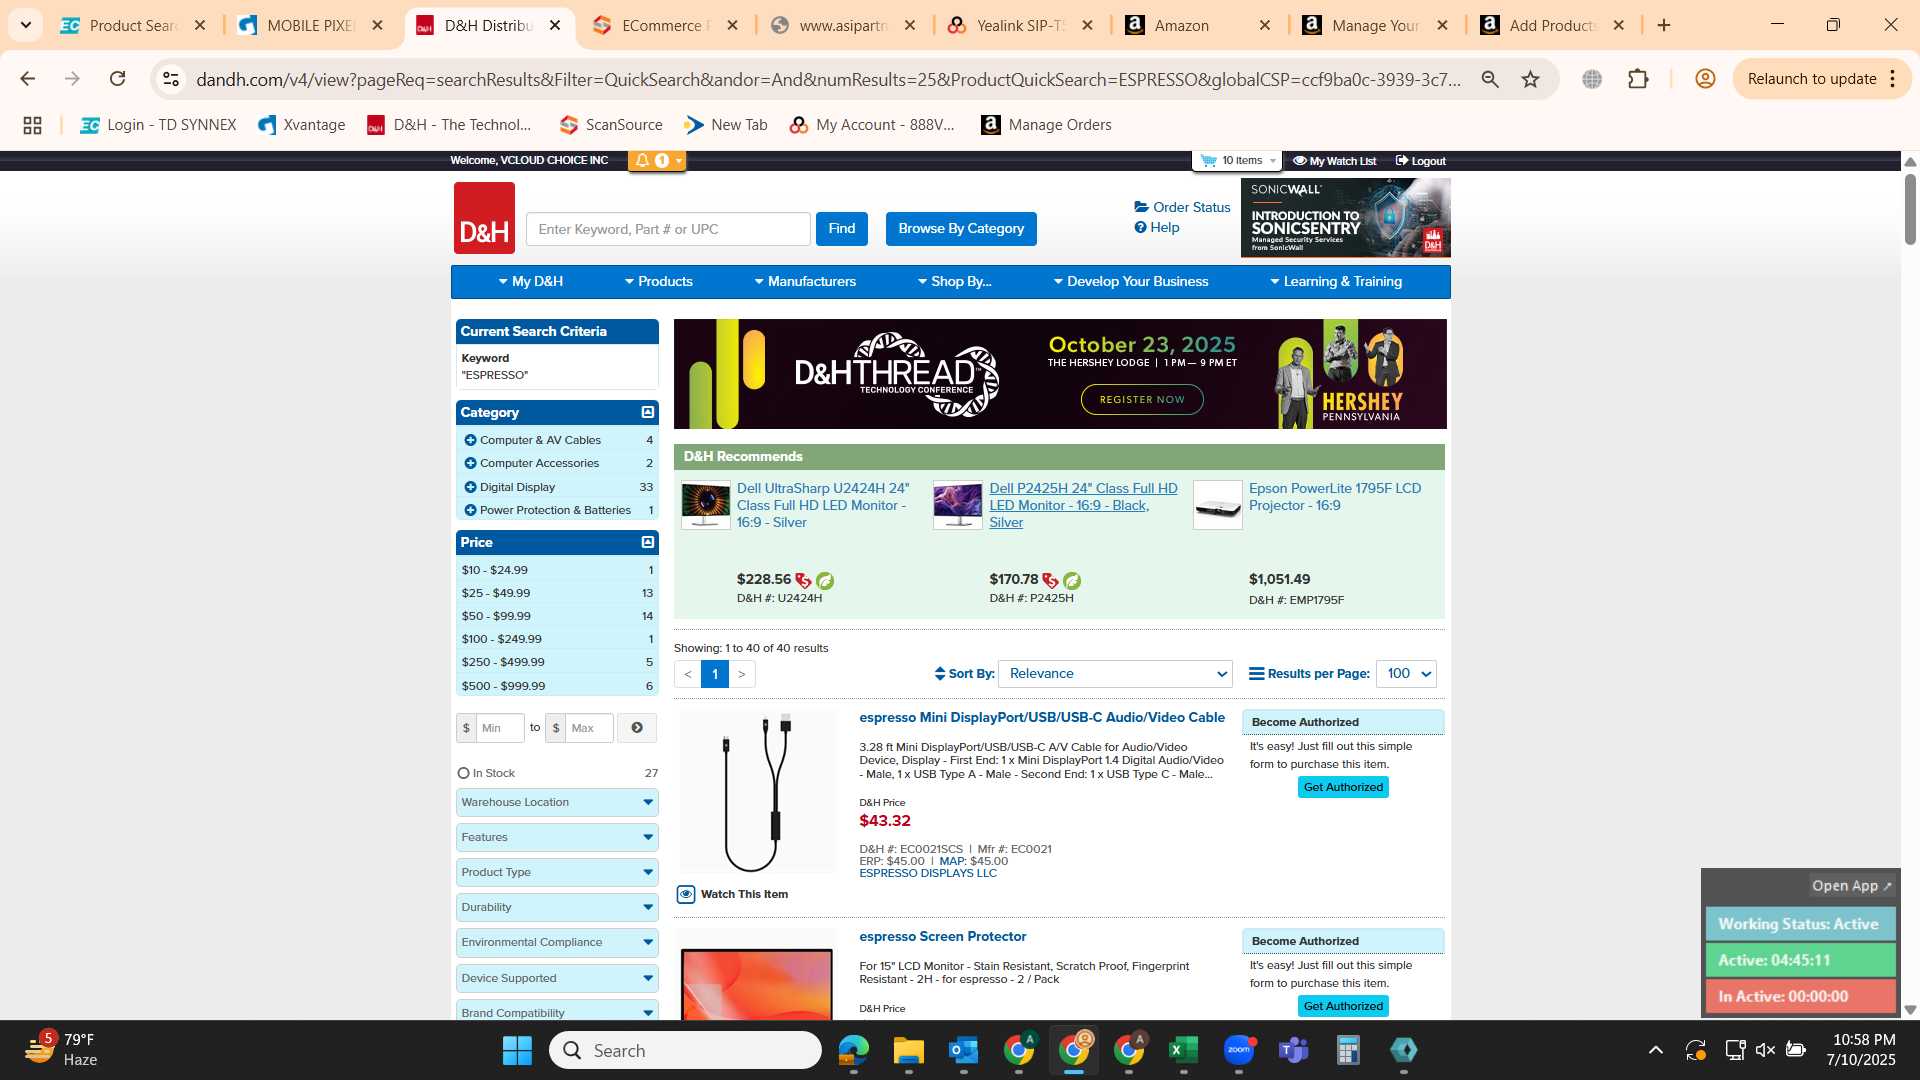Toggle Watch This Item eye for espresso cable
Viewport: 1920px width, 1080px height.
click(686, 894)
